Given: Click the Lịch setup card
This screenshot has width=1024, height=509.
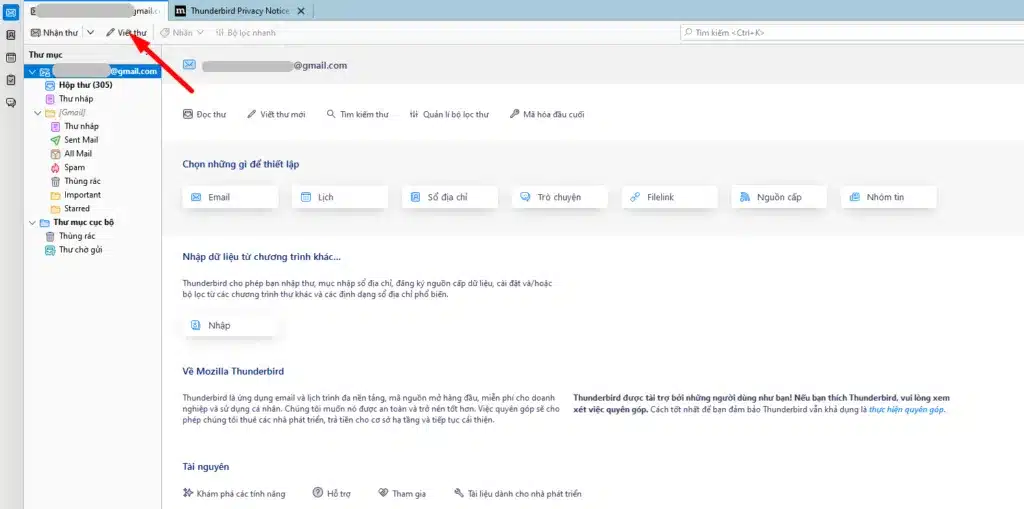Looking at the screenshot, I should (x=340, y=197).
